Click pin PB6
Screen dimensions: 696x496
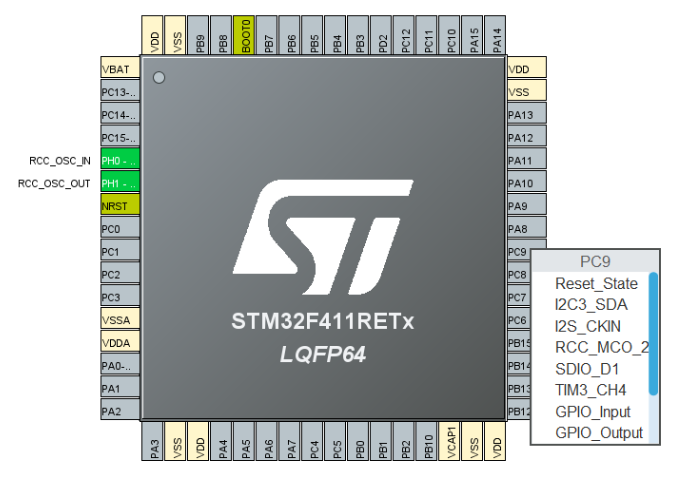point(289,35)
